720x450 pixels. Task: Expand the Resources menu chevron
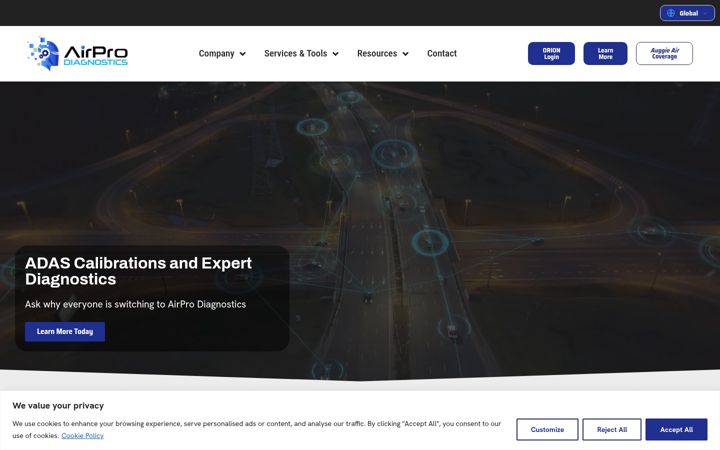pos(405,54)
